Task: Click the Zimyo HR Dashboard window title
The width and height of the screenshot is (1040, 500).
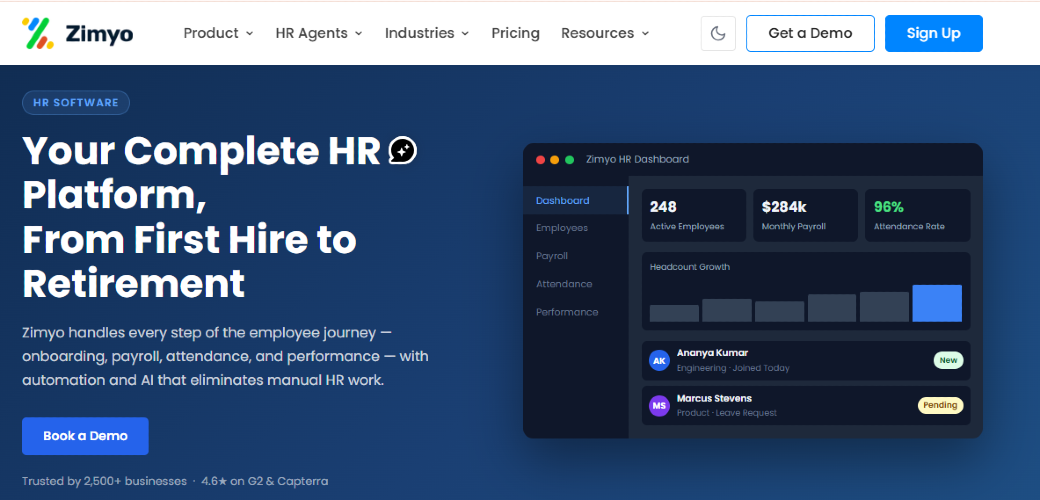Action: pyautogui.click(x=637, y=159)
